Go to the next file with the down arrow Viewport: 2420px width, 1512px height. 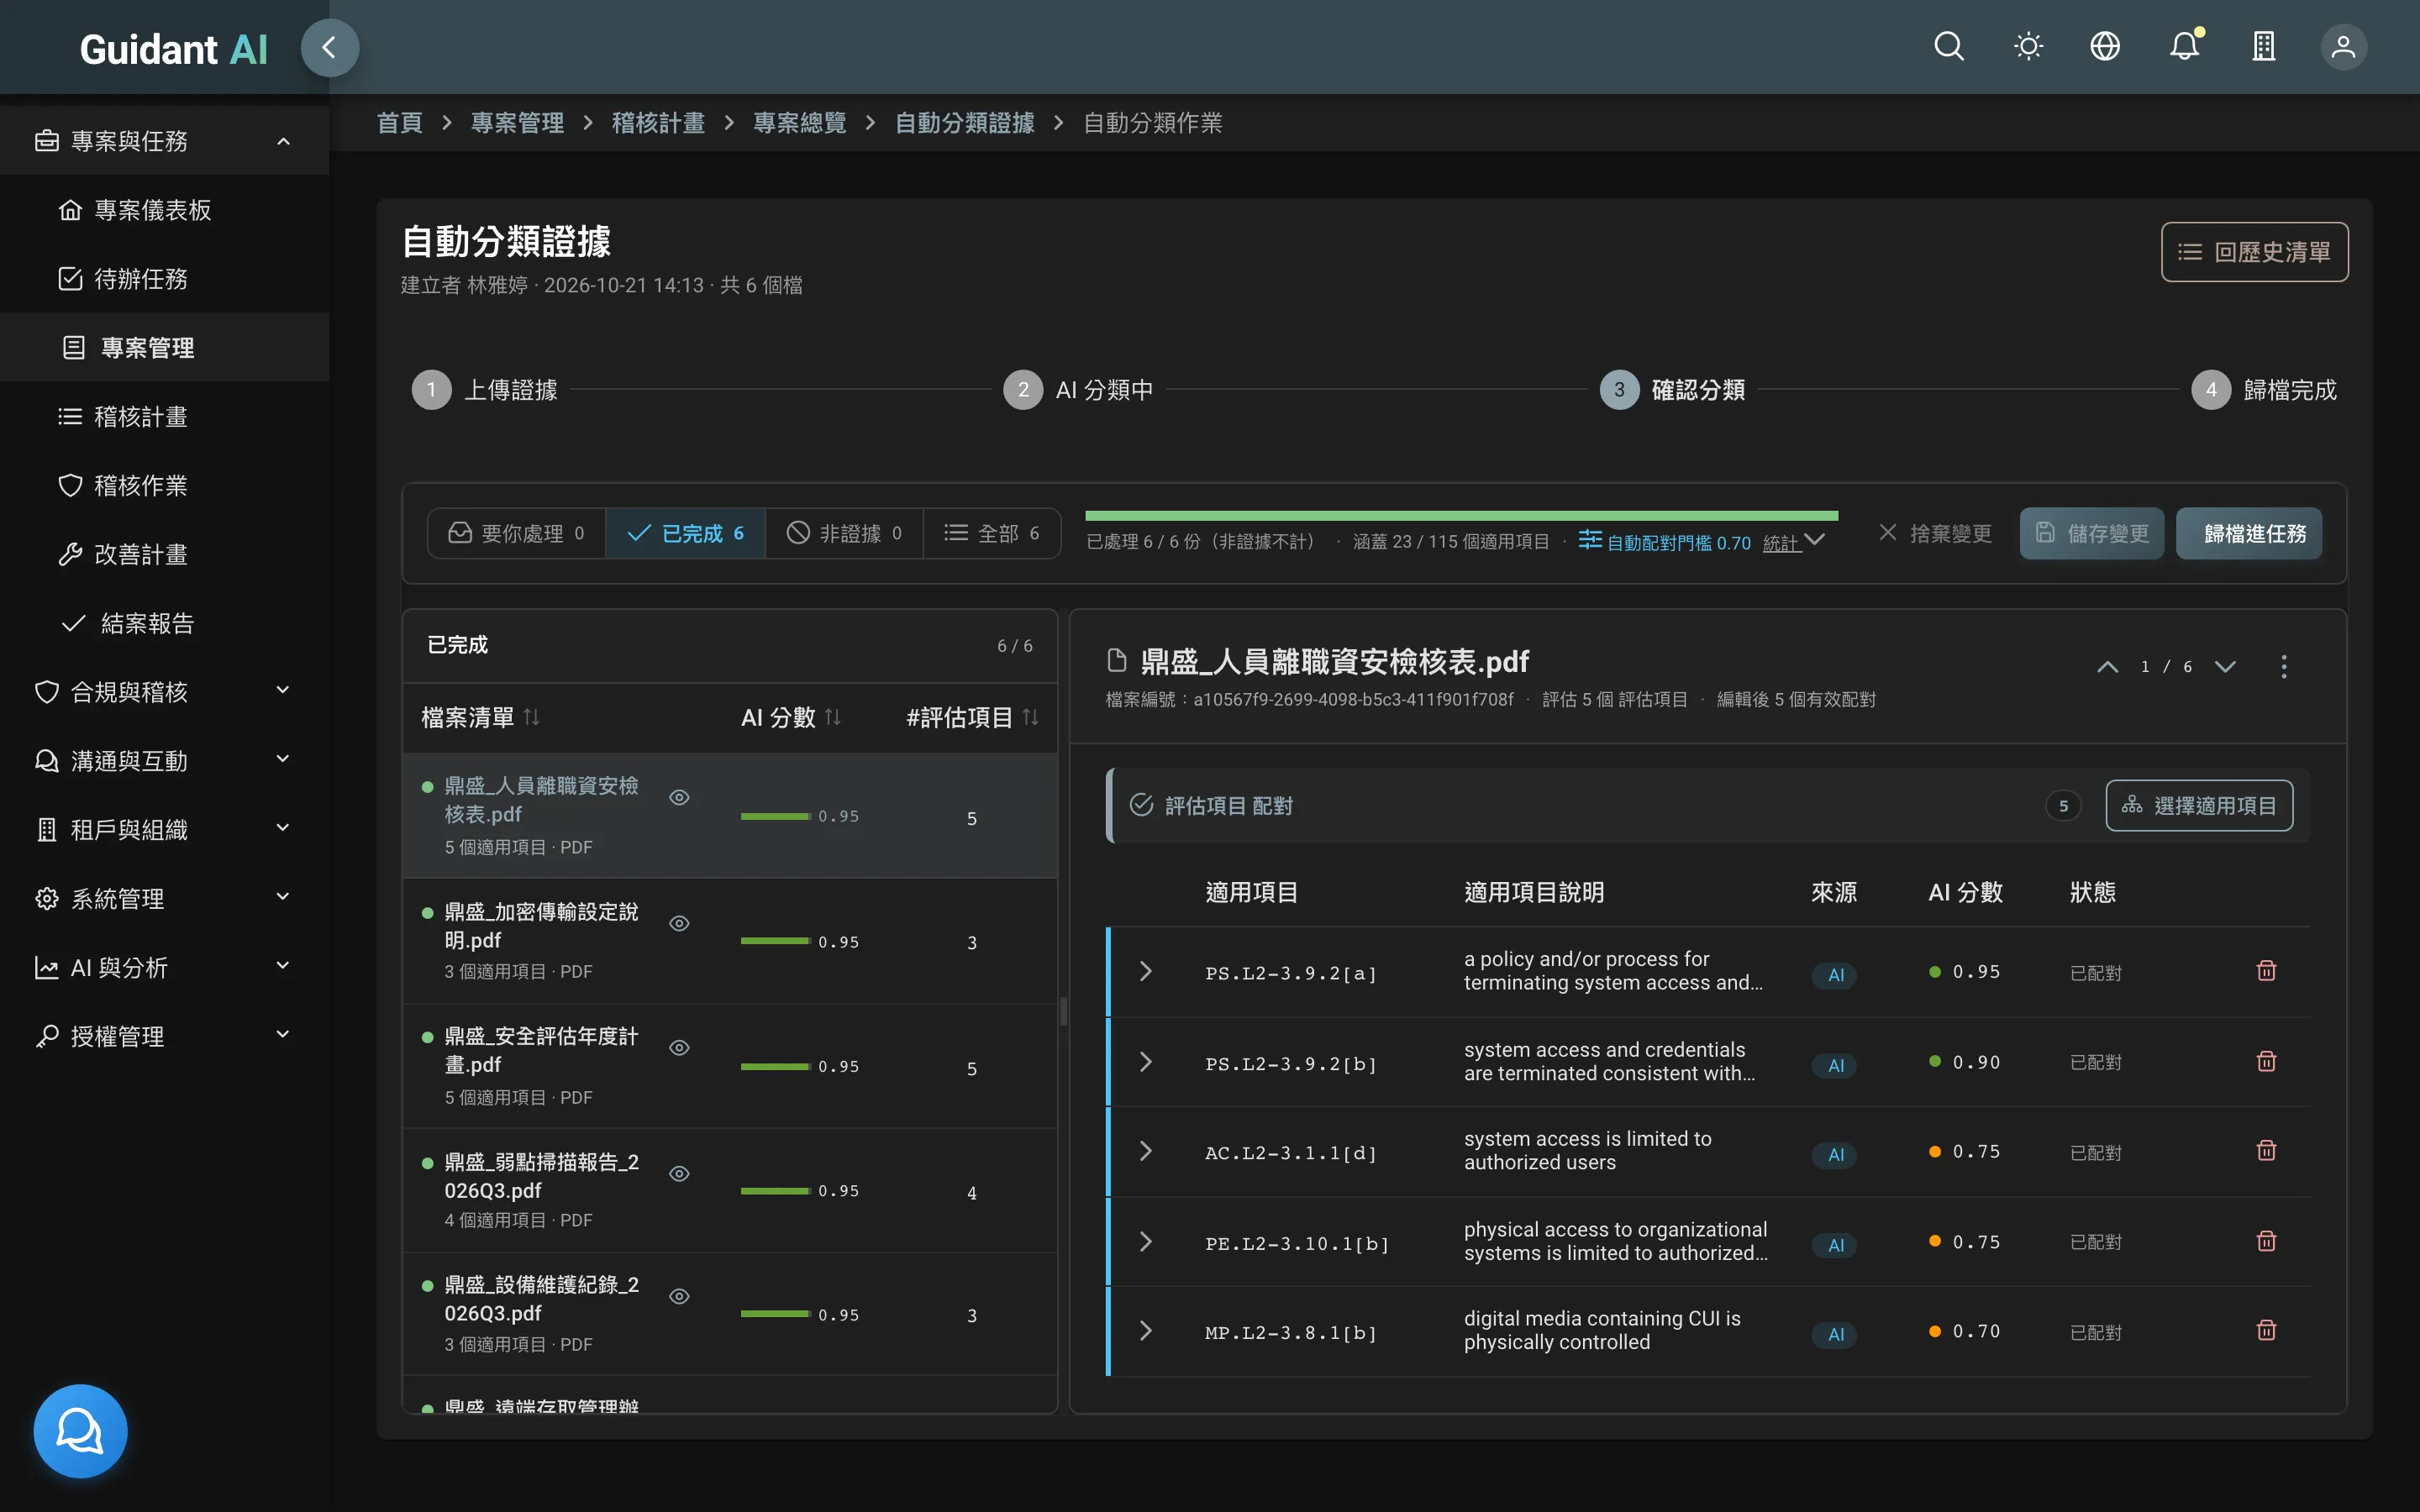pyautogui.click(x=2225, y=667)
